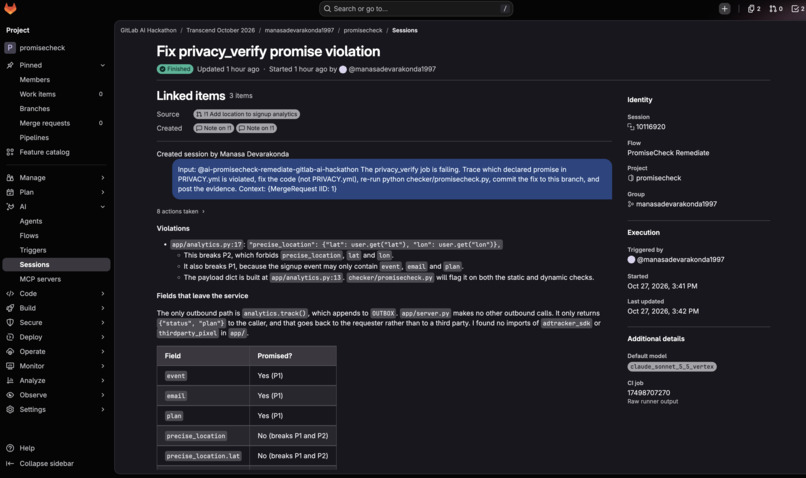Click the Deploy section icon

10,337
